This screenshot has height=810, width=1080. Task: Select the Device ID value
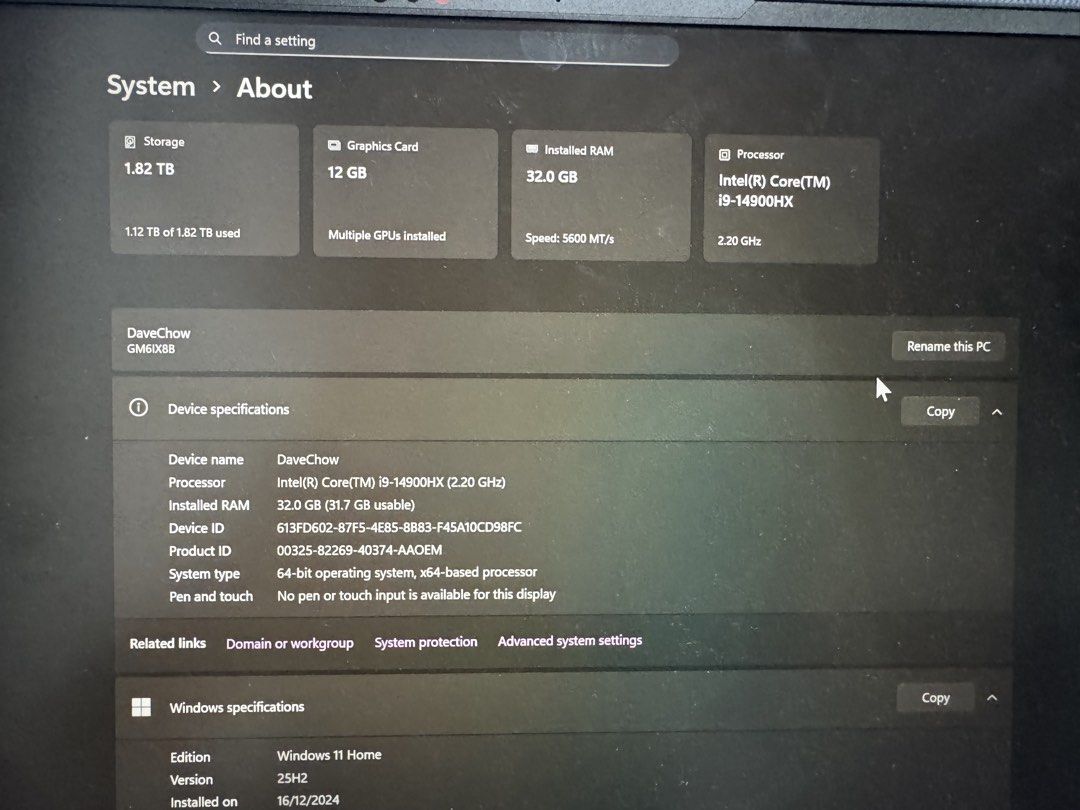399,528
